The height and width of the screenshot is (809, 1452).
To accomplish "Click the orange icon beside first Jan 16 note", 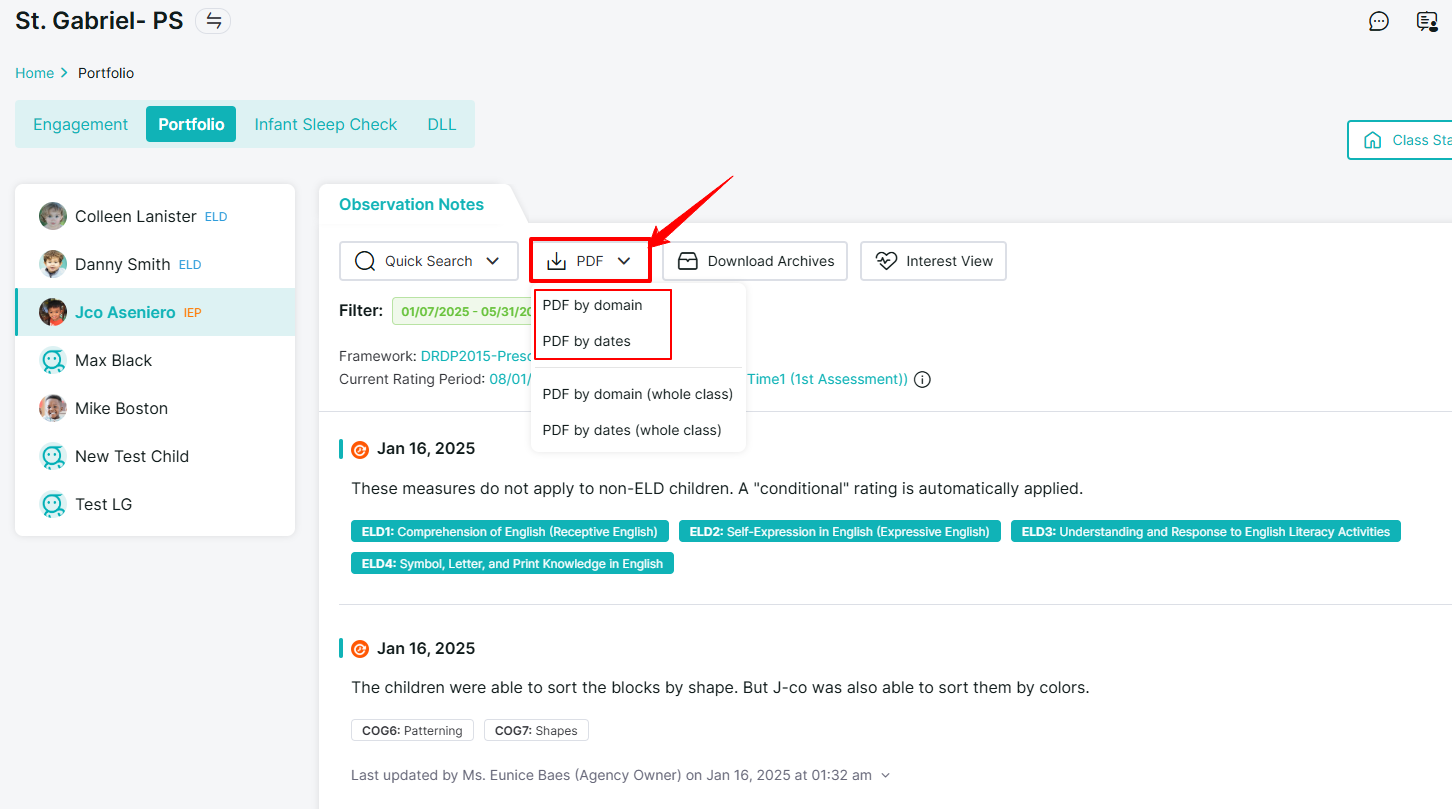I will coord(360,449).
